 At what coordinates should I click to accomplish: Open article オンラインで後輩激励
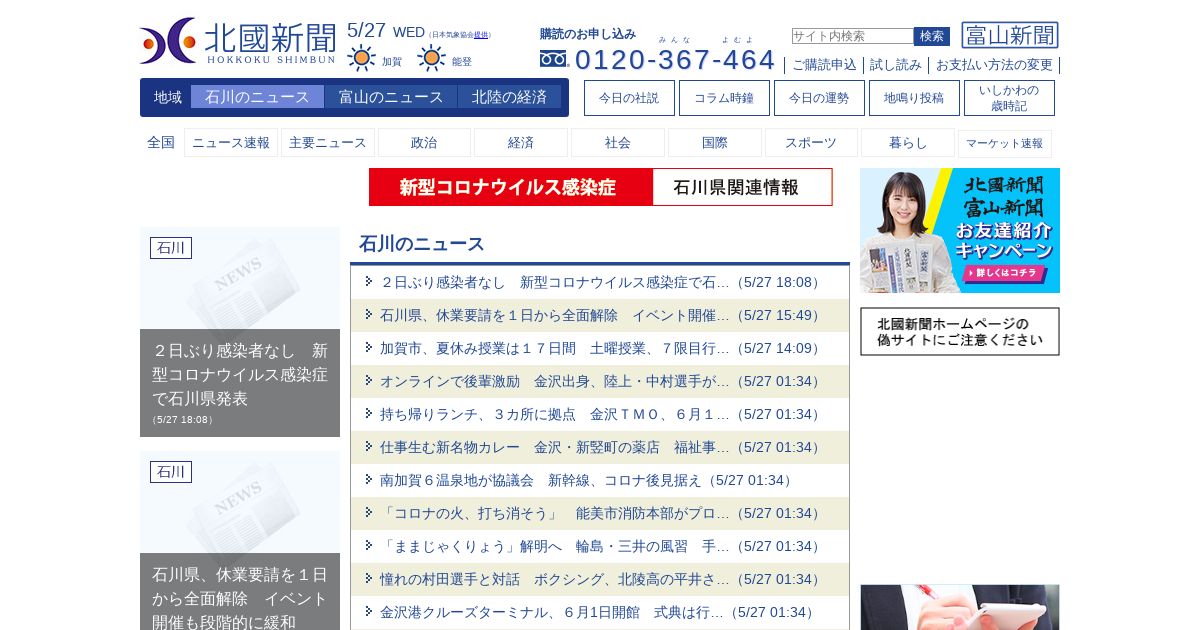tap(600, 381)
